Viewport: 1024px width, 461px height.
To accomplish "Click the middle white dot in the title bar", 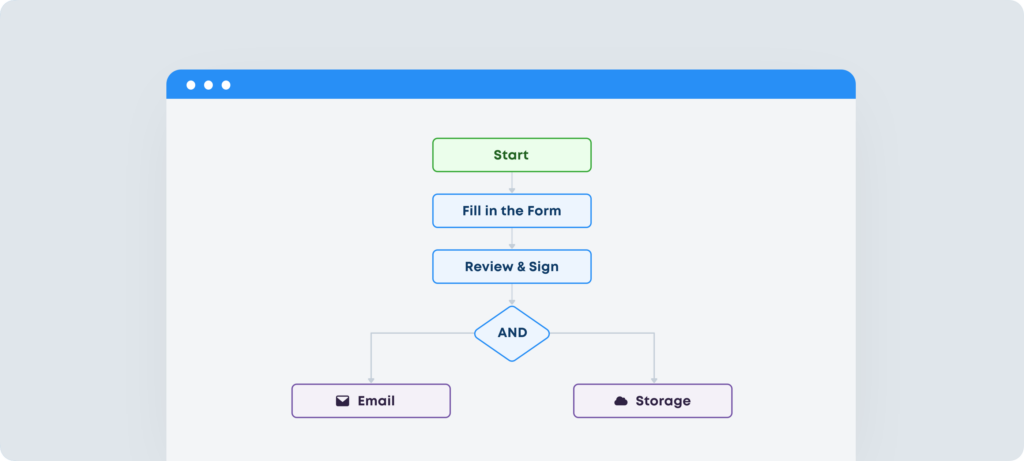I will click(208, 85).
